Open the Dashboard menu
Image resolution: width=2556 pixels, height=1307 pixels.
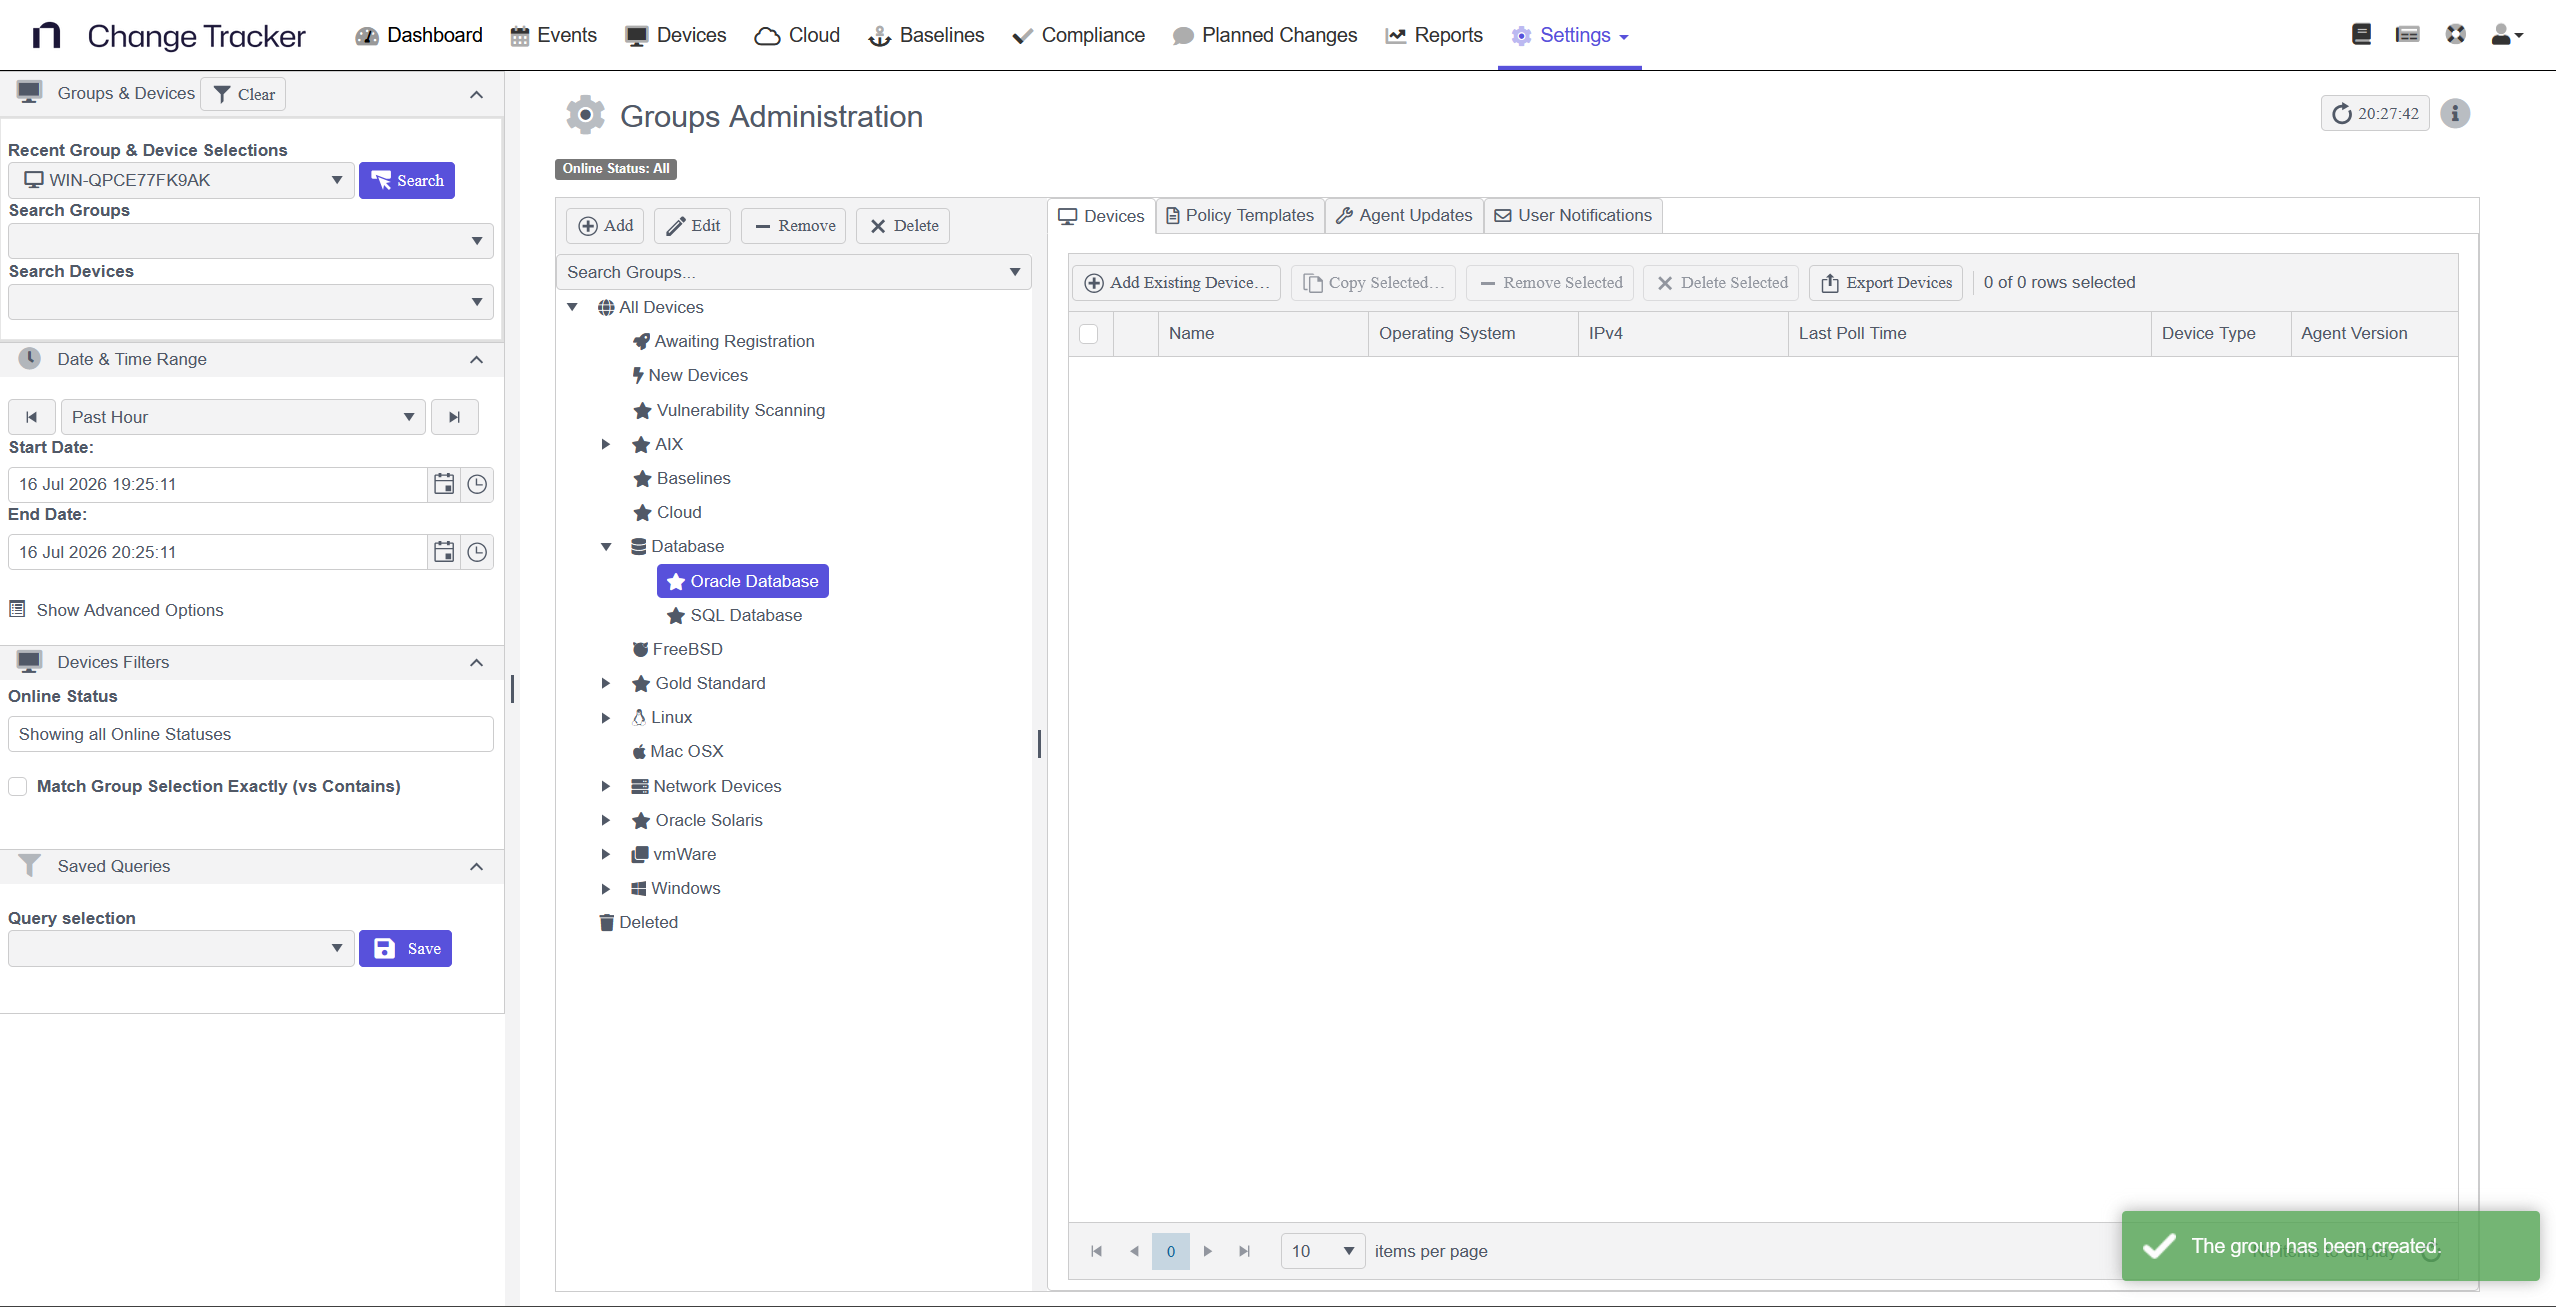click(419, 35)
